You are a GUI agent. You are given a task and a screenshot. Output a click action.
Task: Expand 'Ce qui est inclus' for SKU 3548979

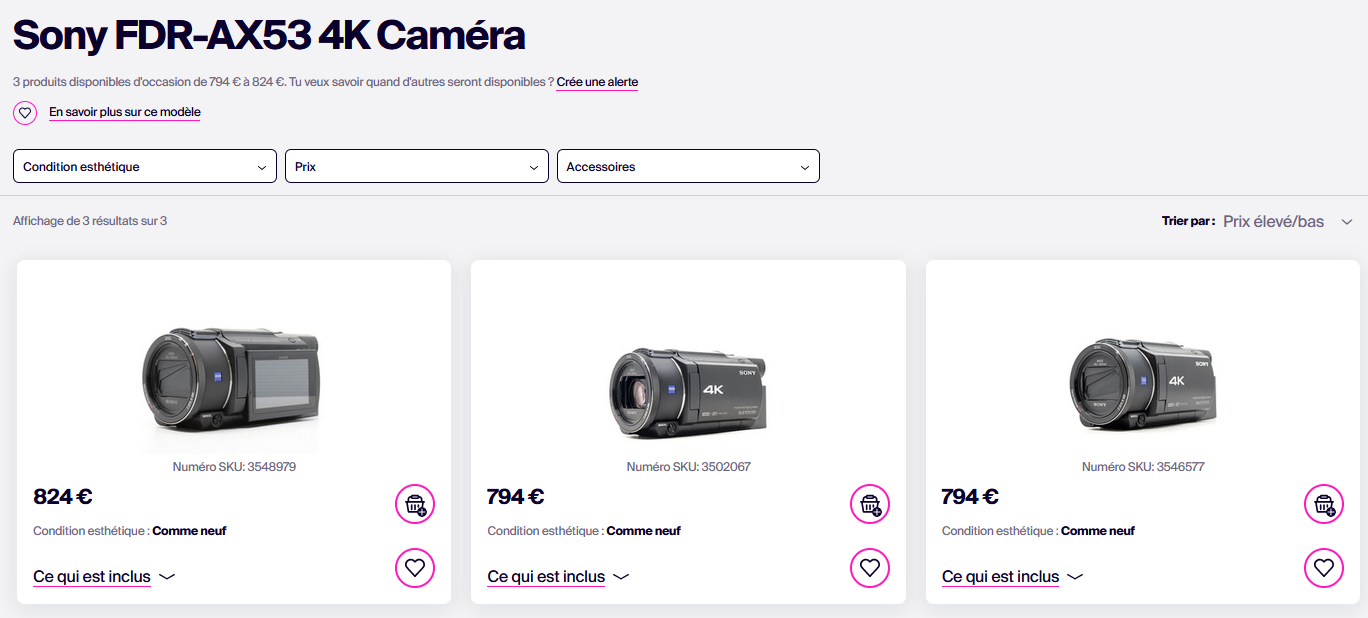(104, 577)
